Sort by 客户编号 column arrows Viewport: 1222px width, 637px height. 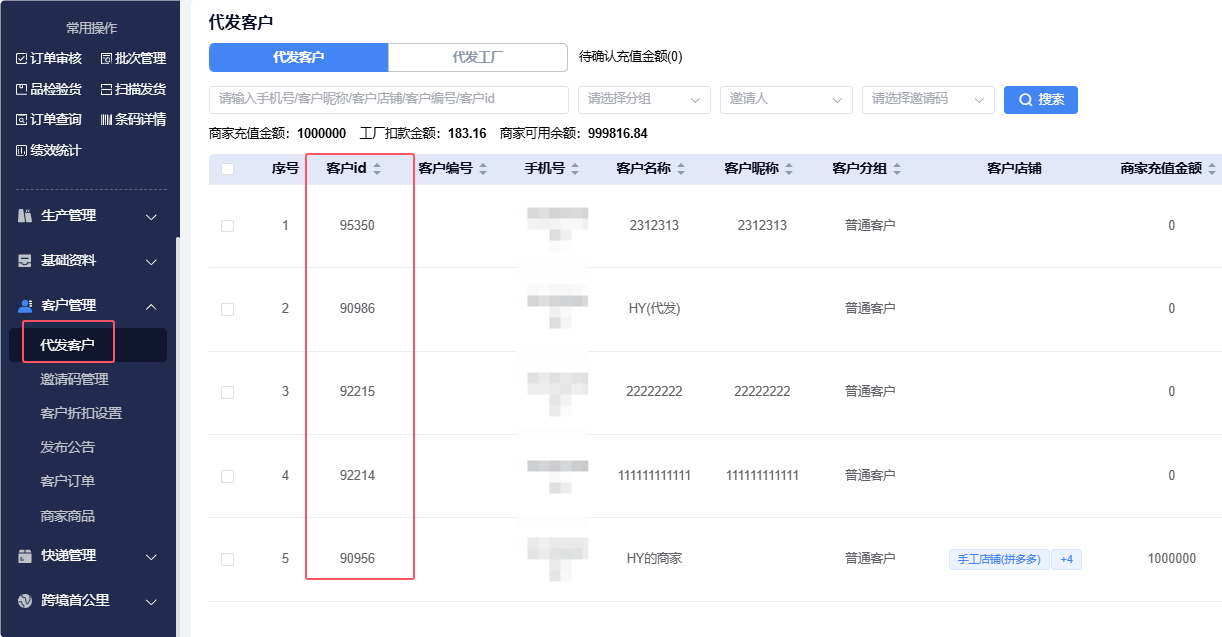(483, 169)
